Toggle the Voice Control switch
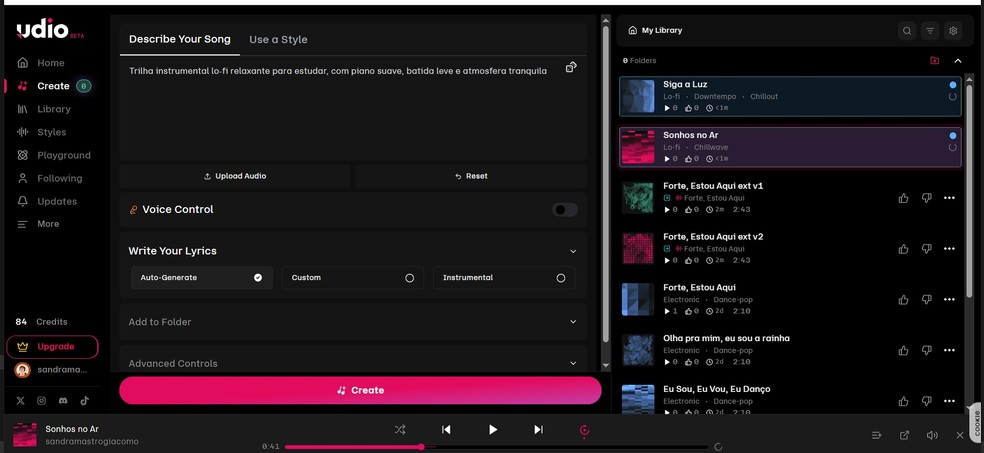The image size is (984, 453). point(565,210)
